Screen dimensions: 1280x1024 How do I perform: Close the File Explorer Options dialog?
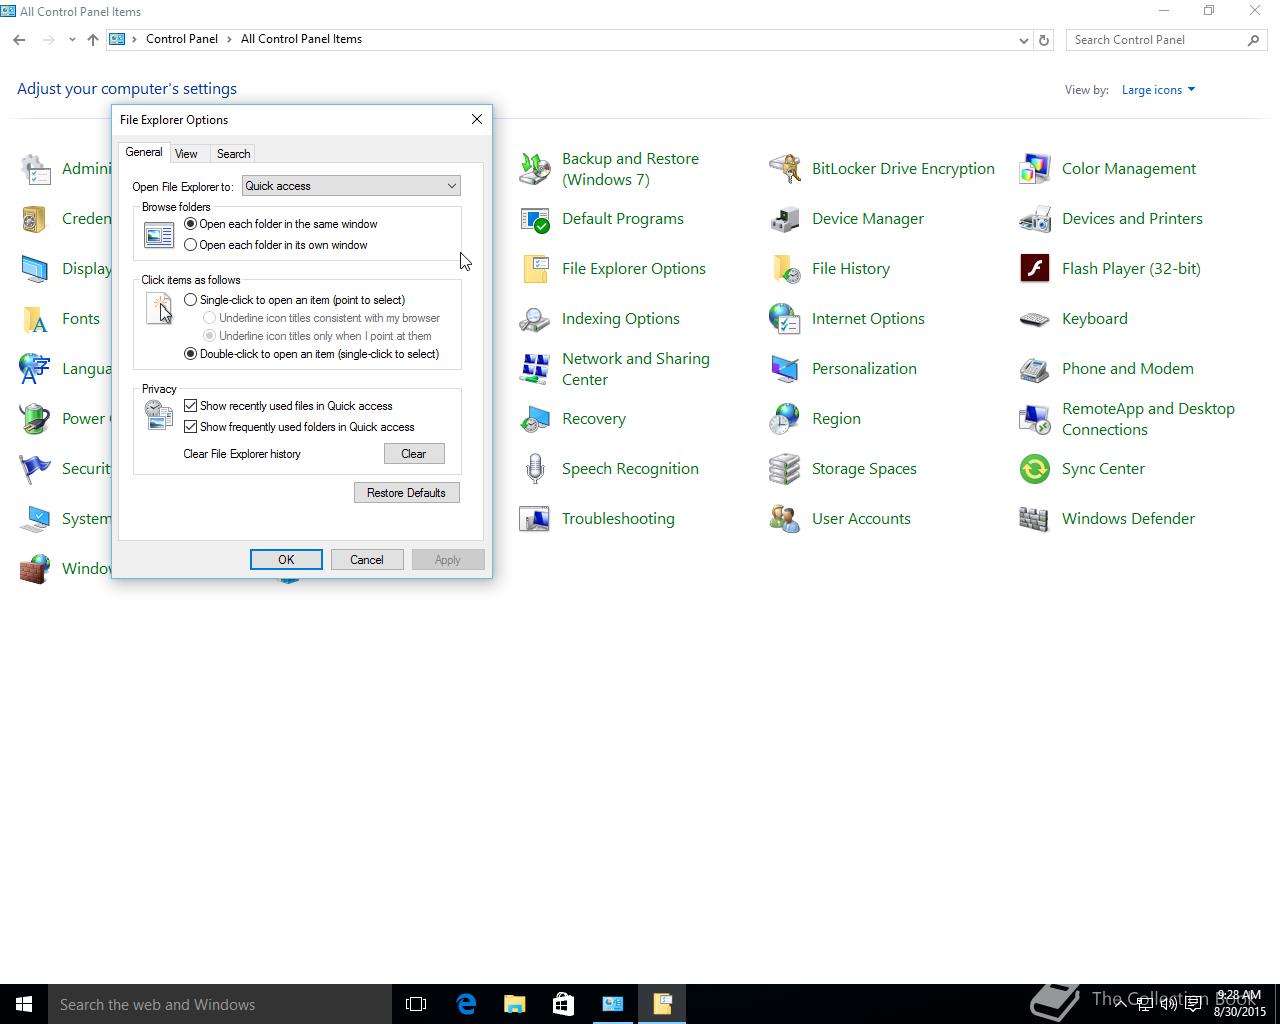[x=477, y=119]
